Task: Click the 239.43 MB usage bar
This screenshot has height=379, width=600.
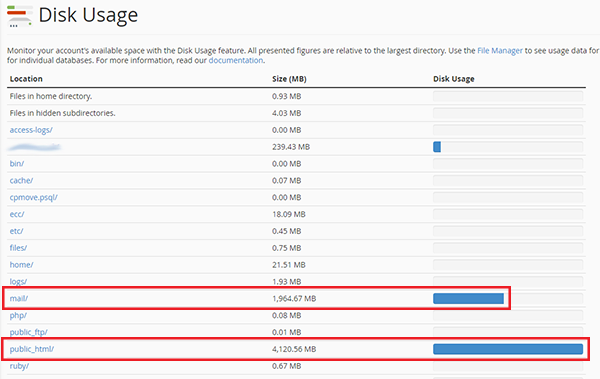Action: pyautogui.click(x=437, y=147)
